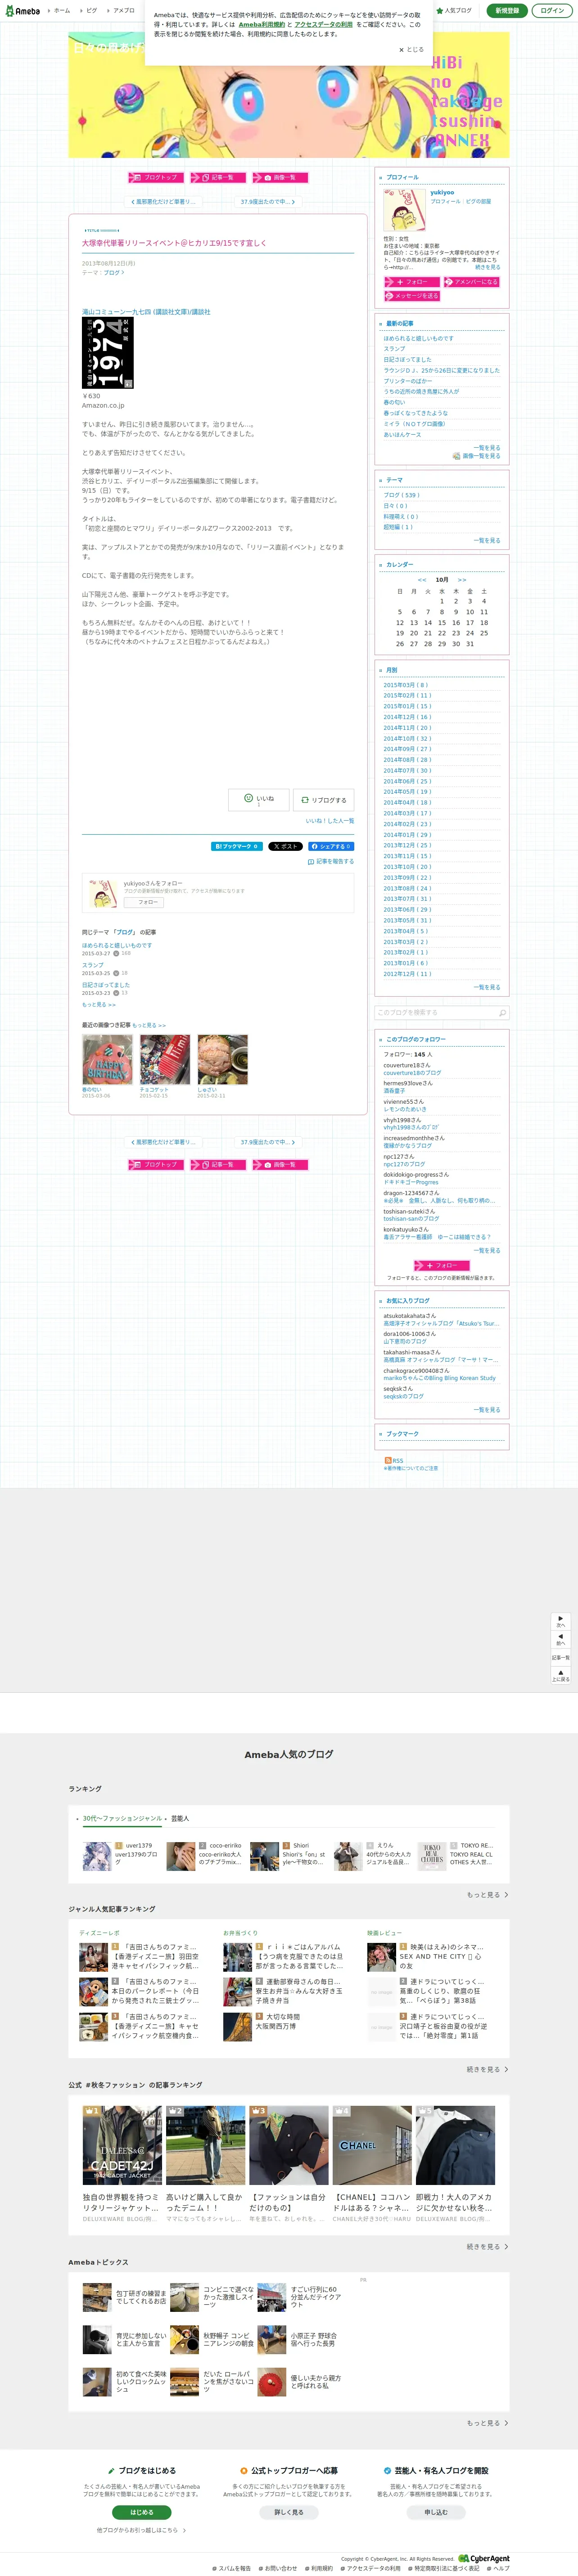Click 詳しく見る under 公式トップブロガーへ応募
This screenshot has height=2576, width=578.
pos(289,2512)
